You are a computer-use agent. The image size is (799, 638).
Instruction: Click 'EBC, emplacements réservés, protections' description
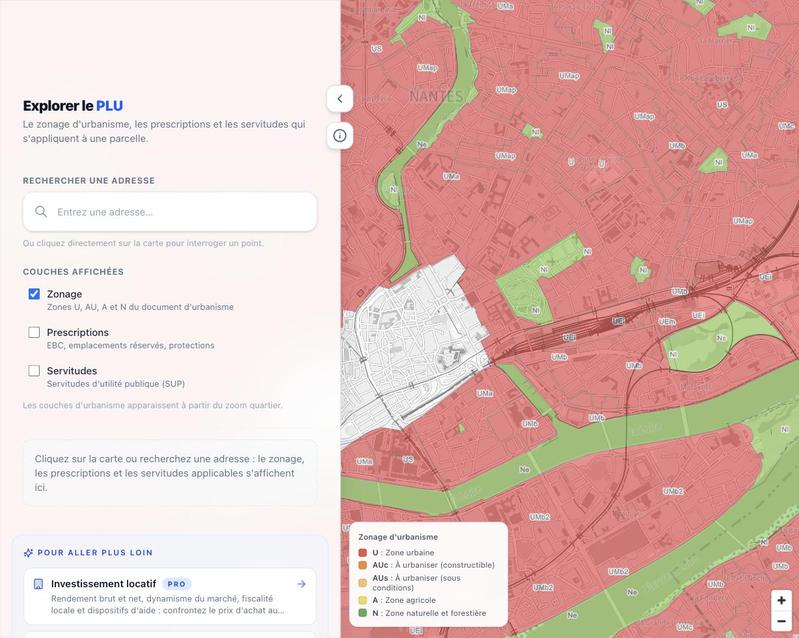coord(130,345)
